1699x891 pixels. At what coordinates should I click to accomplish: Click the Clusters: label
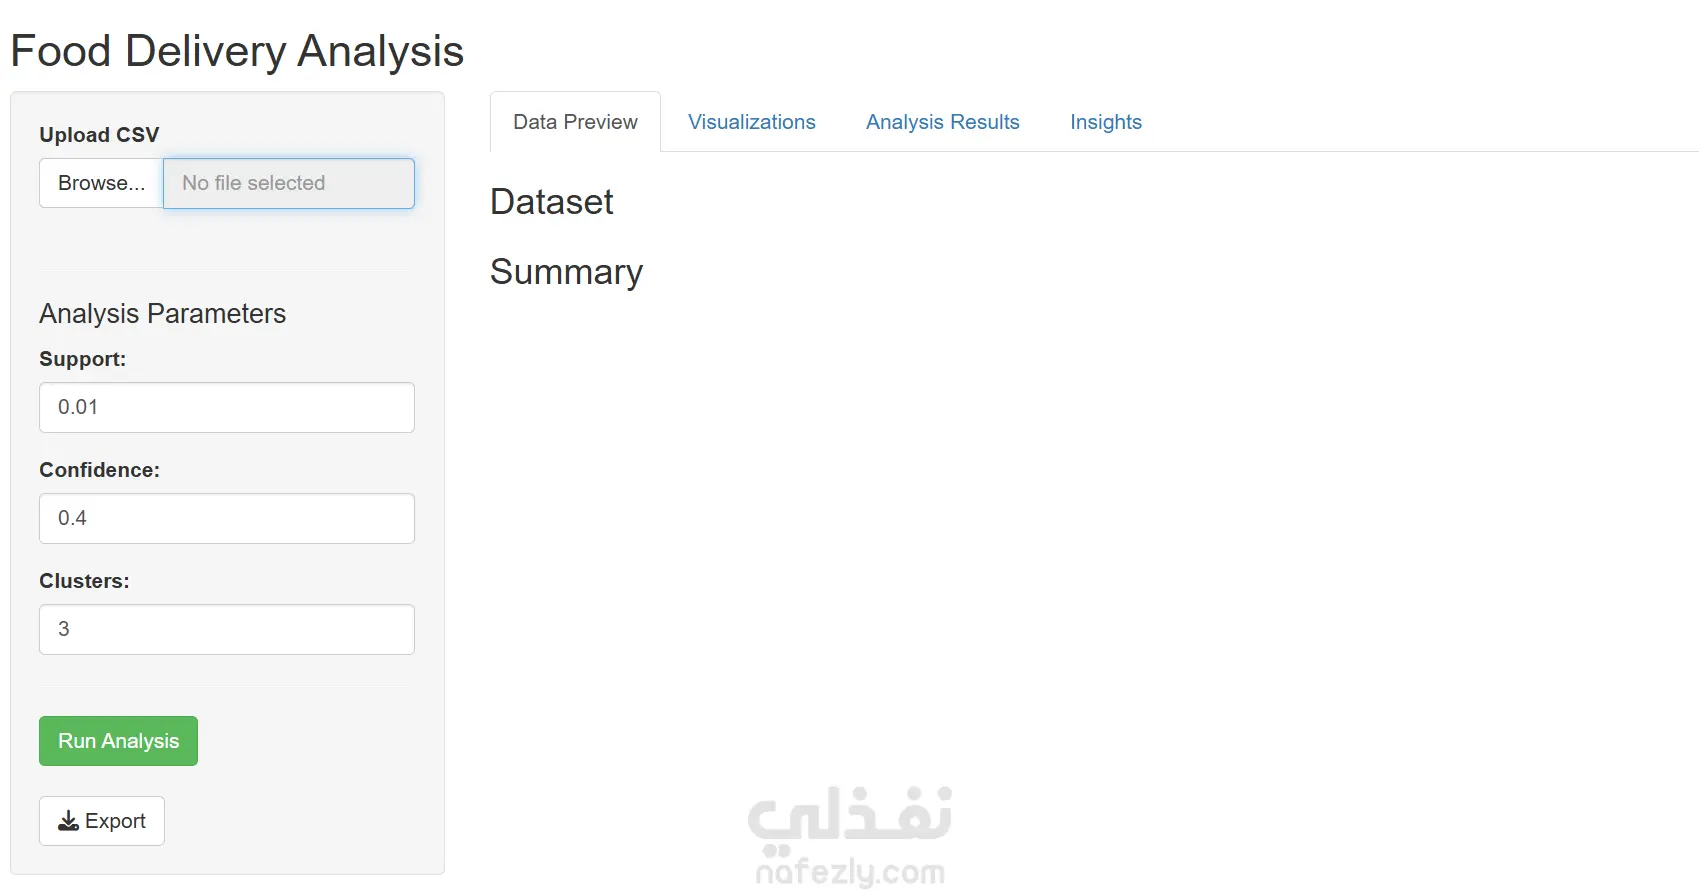(x=84, y=581)
